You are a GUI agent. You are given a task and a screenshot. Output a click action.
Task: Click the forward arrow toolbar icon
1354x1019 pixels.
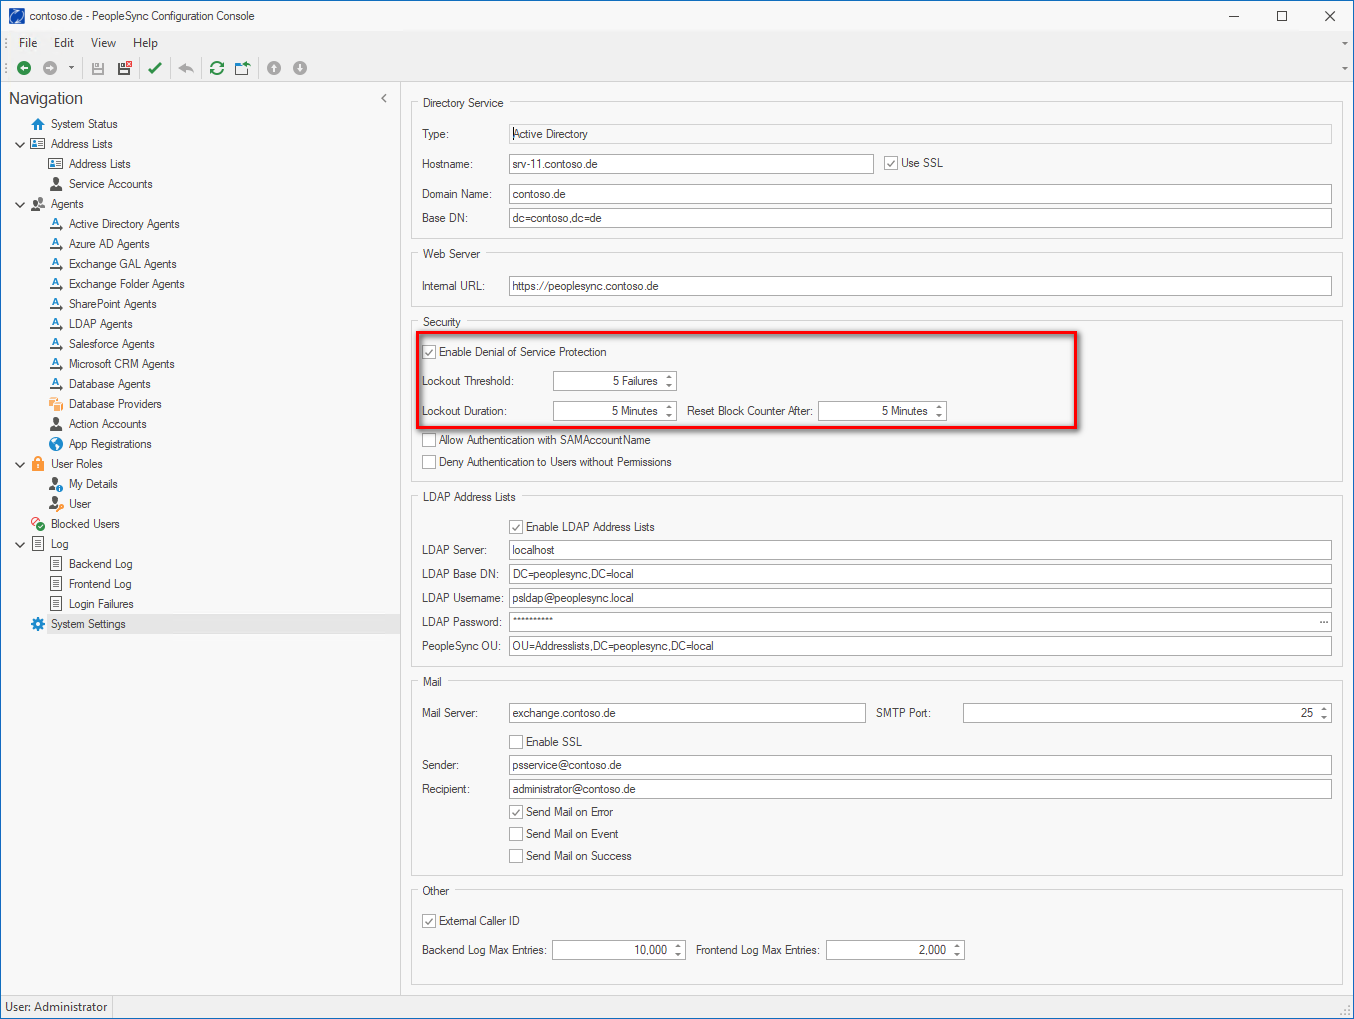(50, 68)
